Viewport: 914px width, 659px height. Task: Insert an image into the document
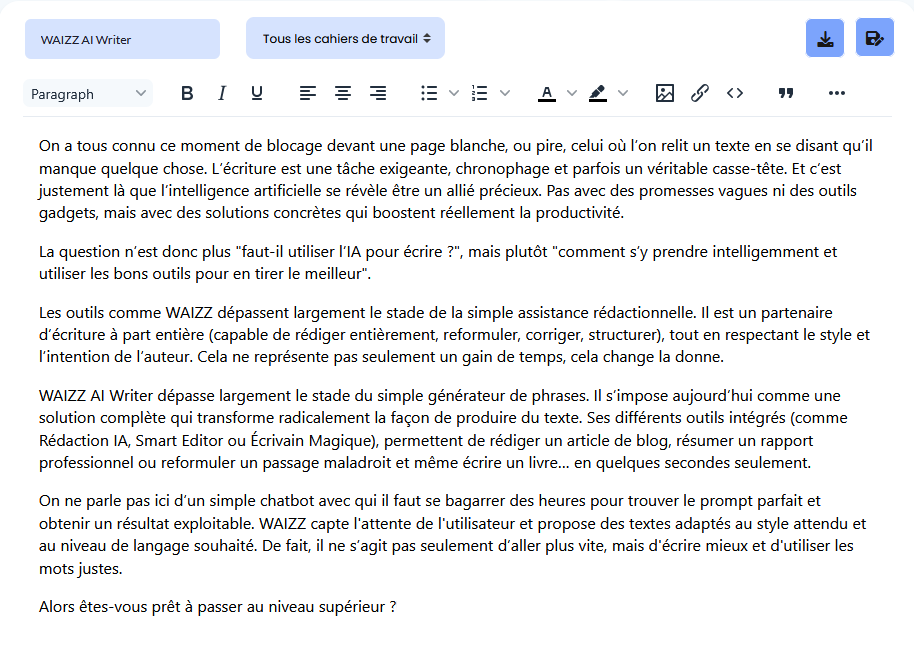coord(665,93)
